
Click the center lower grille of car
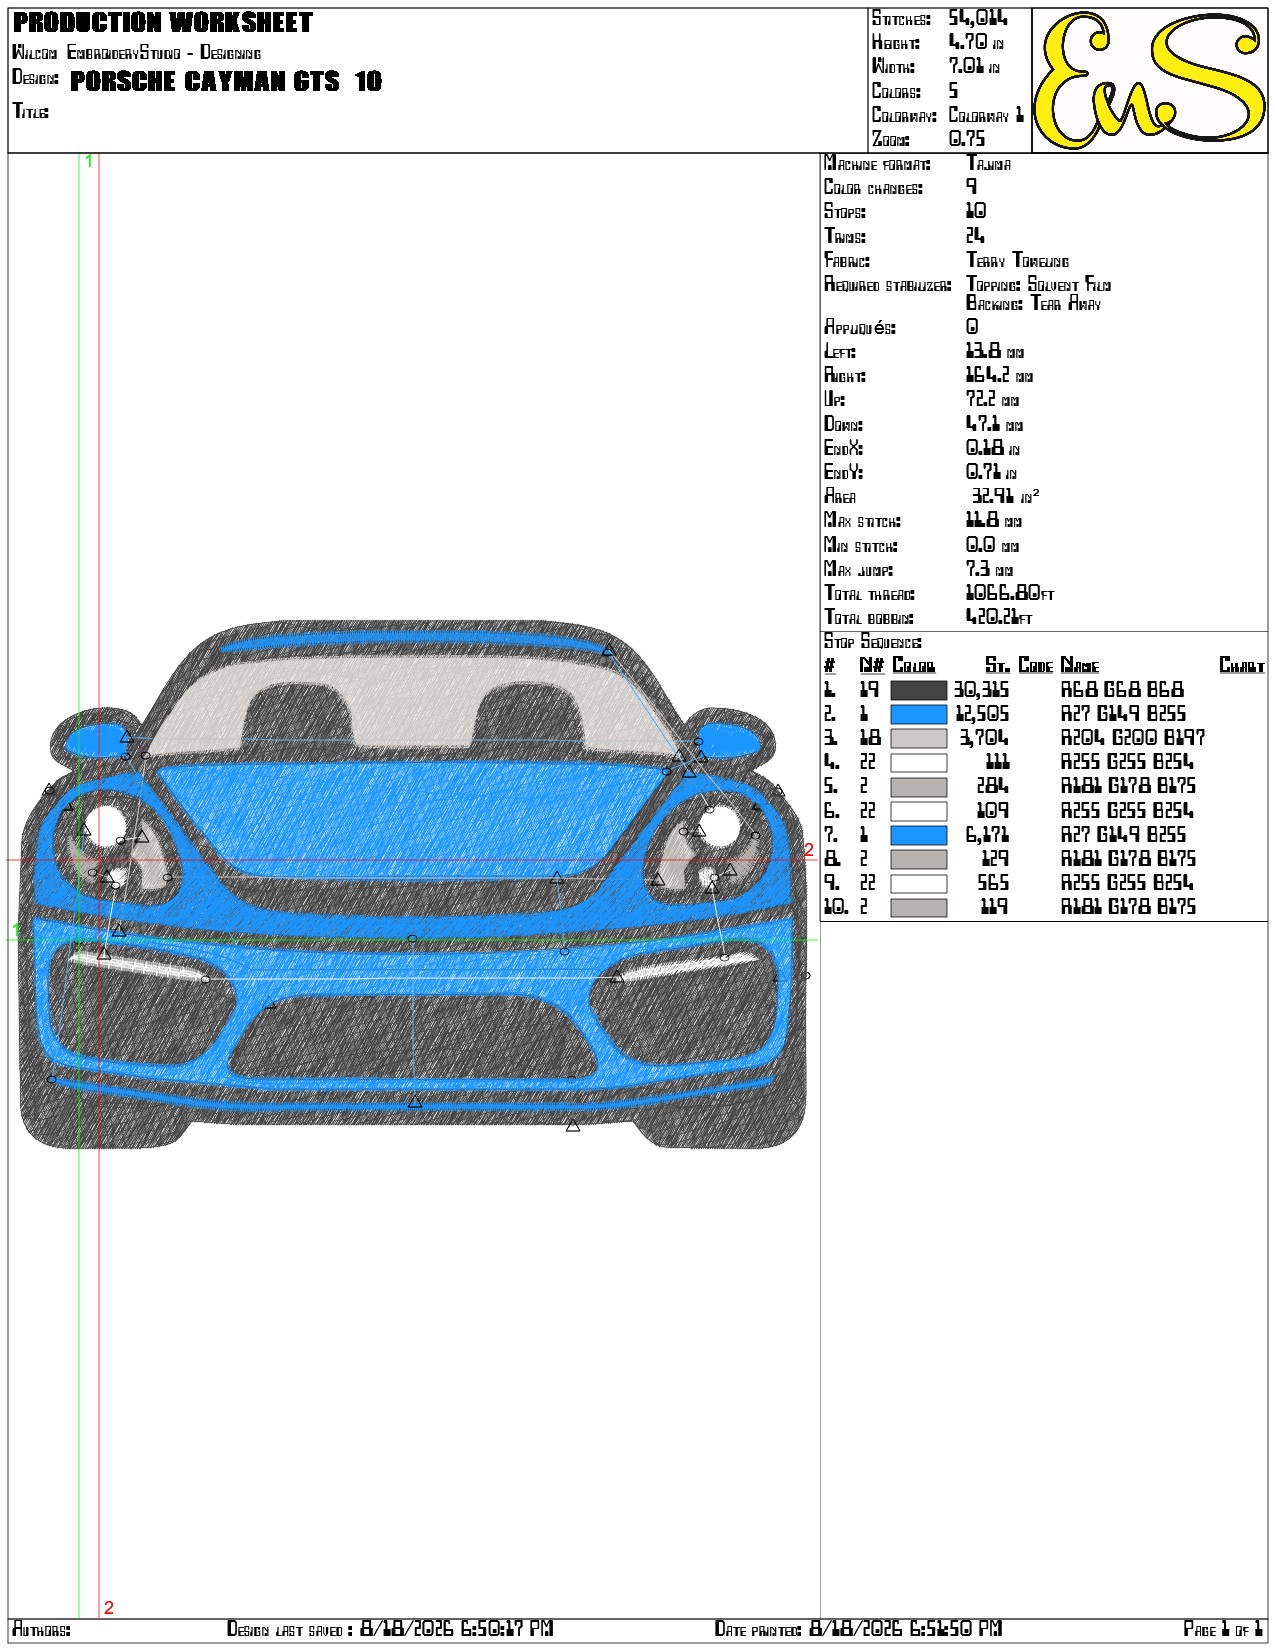point(413,1037)
